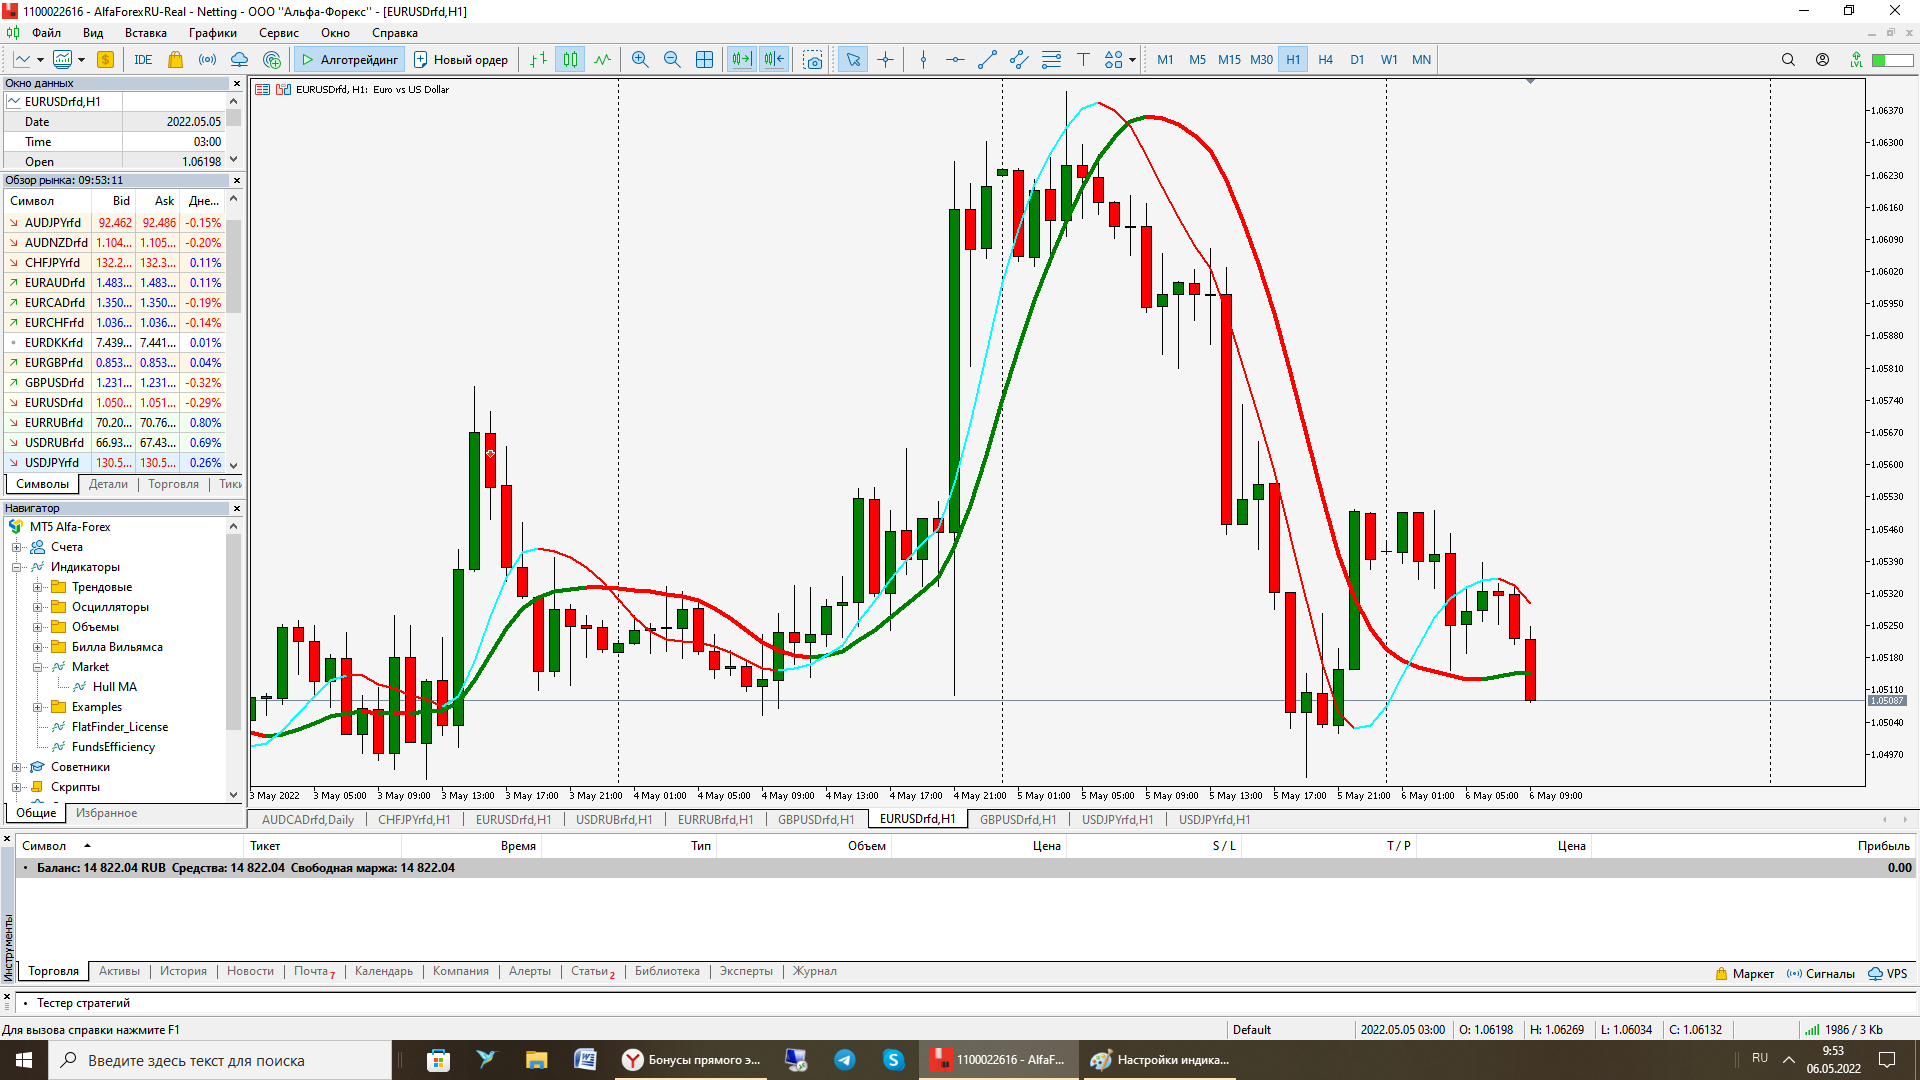The width and height of the screenshot is (1920, 1080).
Task: Open the search magnifier in toolbar
Action: [x=1788, y=60]
